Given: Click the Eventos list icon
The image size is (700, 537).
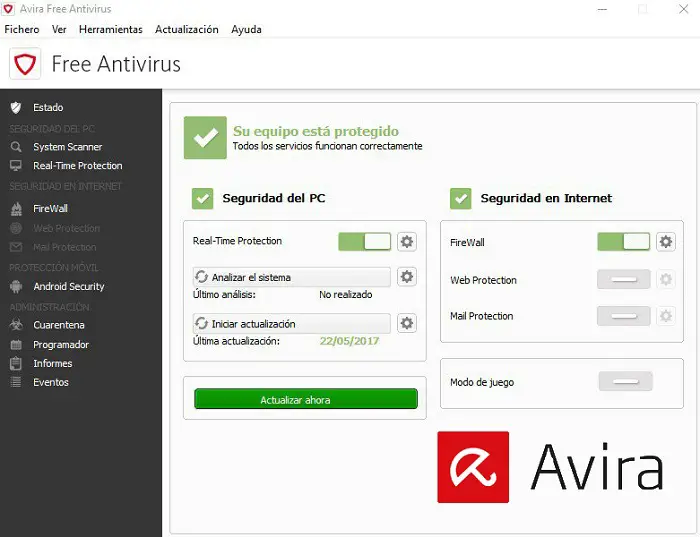Looking at the screenshot, I should (x=16, y=382).
